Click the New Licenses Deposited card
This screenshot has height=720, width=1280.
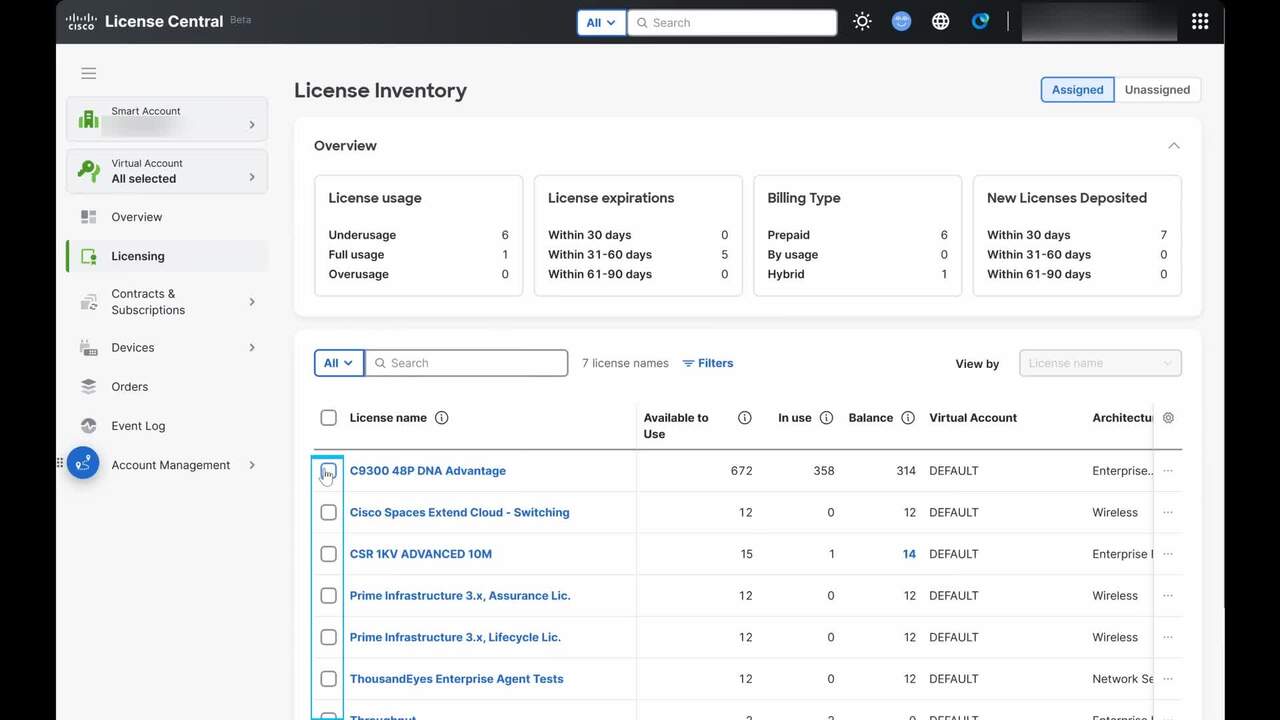click(1077, 236)
